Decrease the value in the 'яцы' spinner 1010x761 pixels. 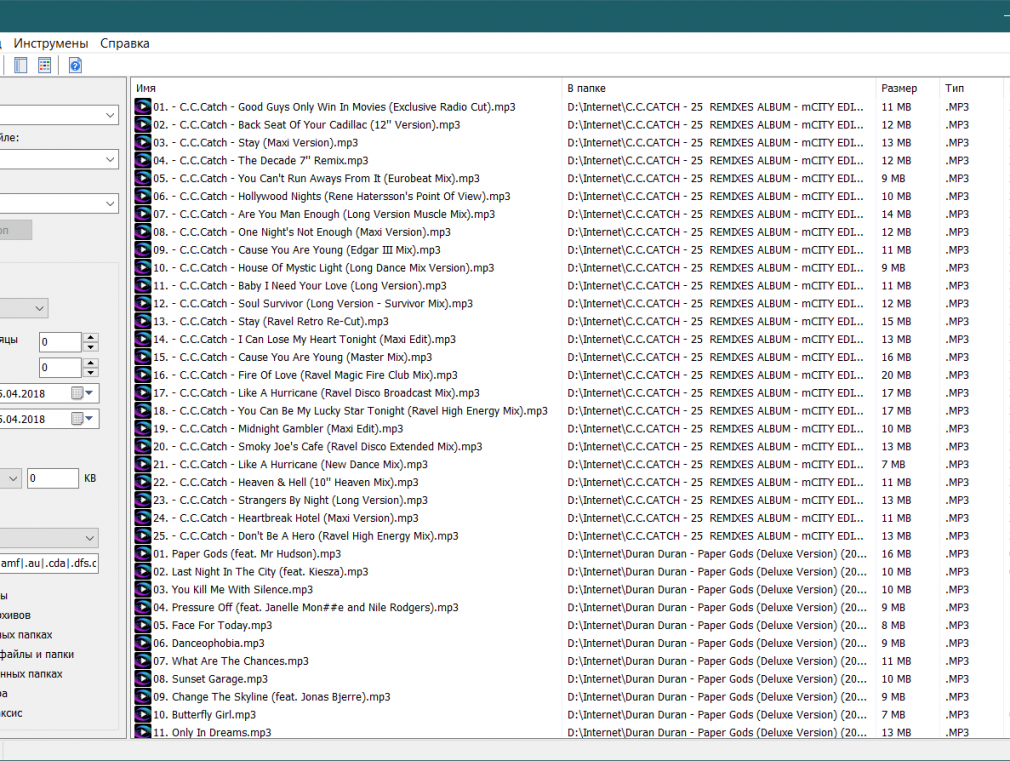[91, 347]
